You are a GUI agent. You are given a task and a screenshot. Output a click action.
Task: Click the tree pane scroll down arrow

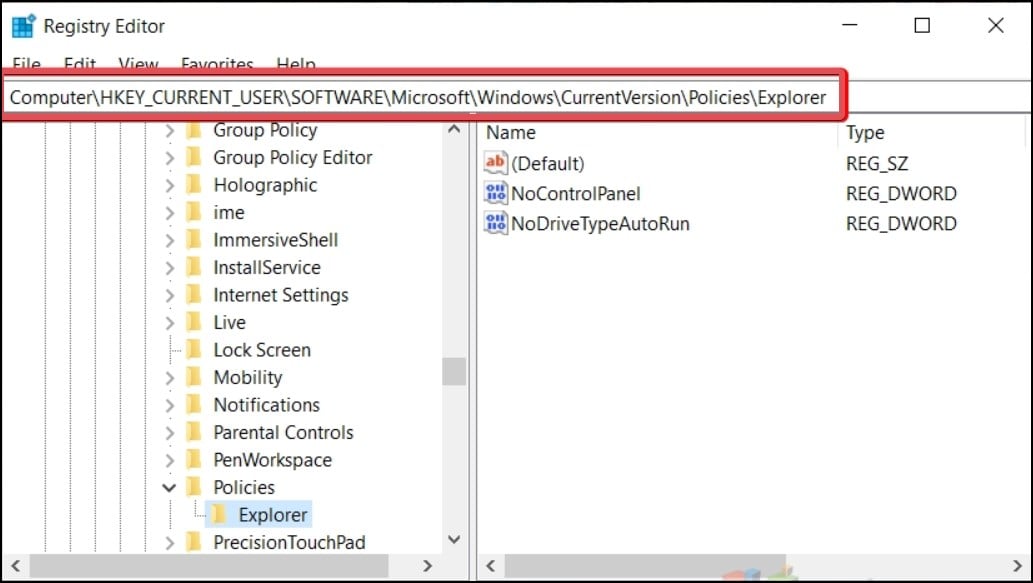[x=453, y=540]
